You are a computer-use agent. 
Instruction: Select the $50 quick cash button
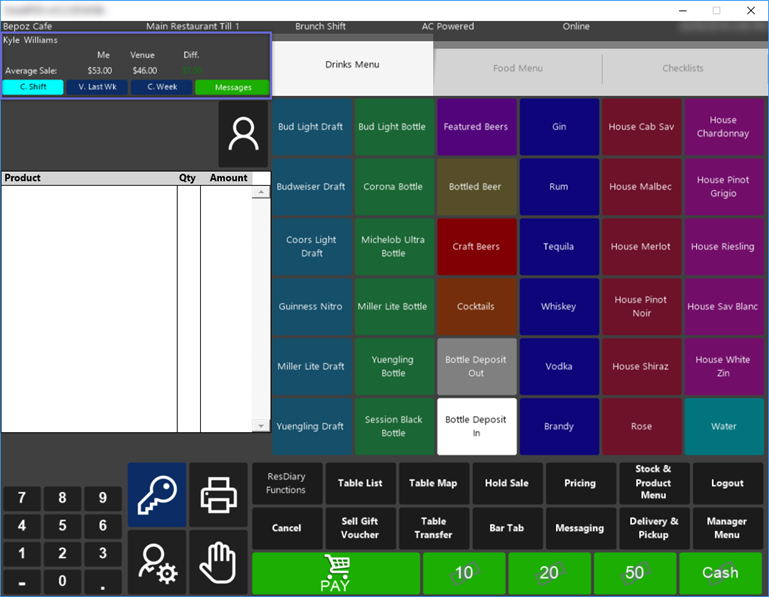tap(635, 573)
